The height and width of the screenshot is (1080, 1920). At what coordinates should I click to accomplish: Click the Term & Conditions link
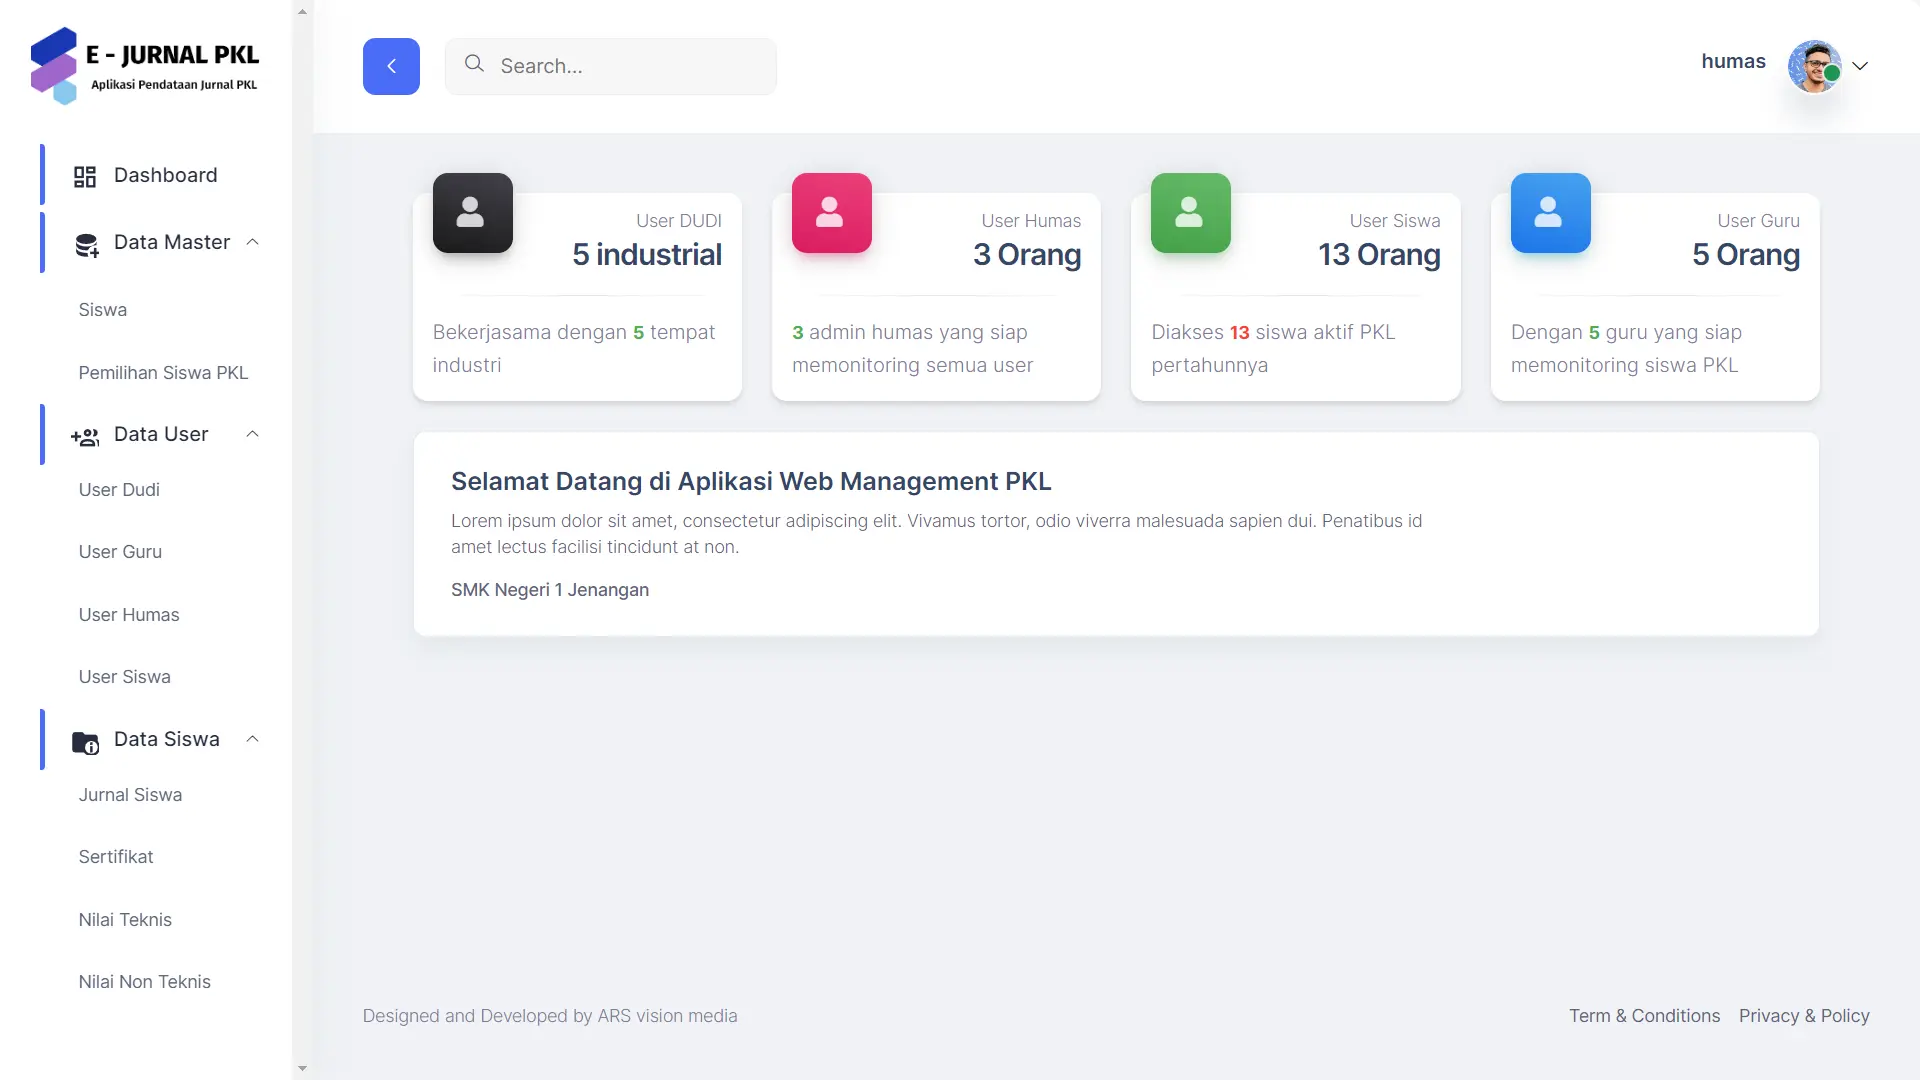[1644, 1016]
